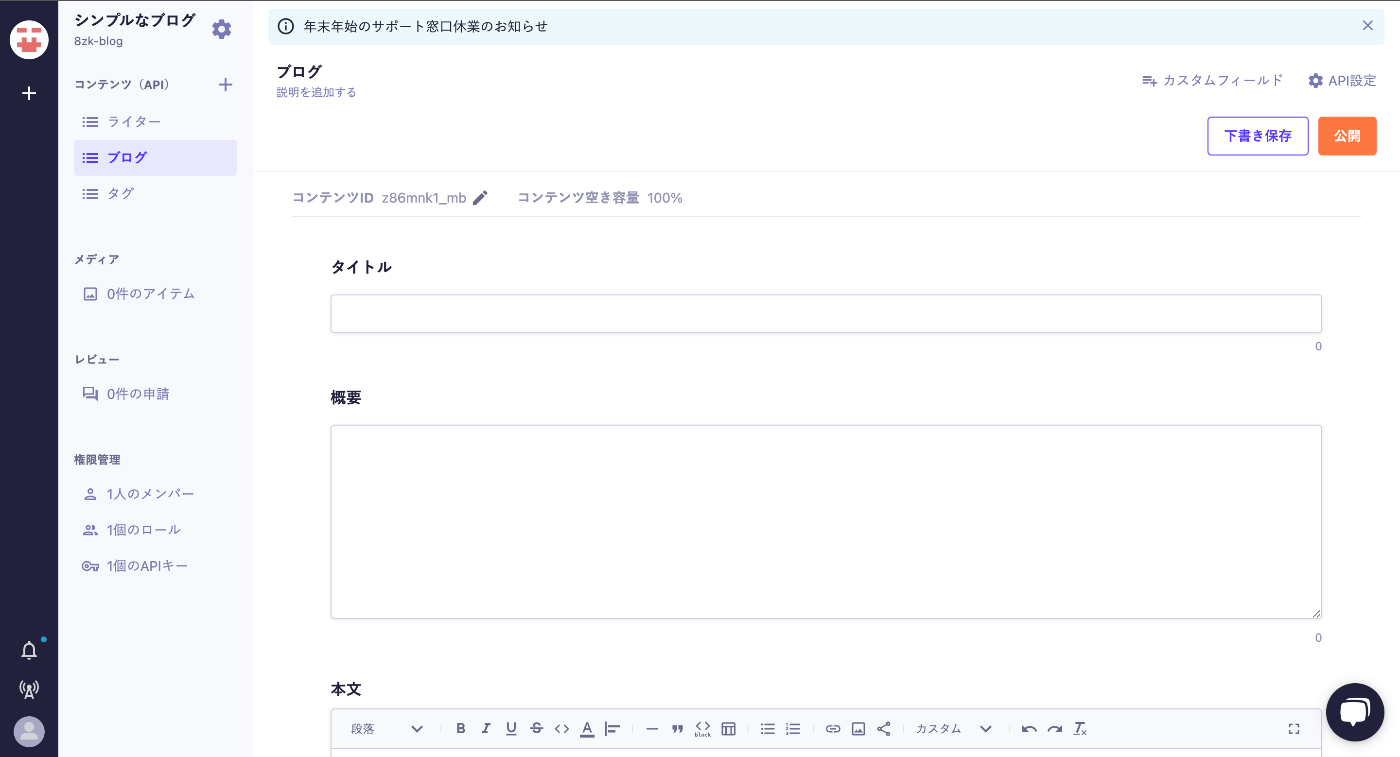Image resolution: width=1400 pixels, height=757 pixels.
Task: Insert an image into body
Action: pyautogui.click(x=858, y=729)
